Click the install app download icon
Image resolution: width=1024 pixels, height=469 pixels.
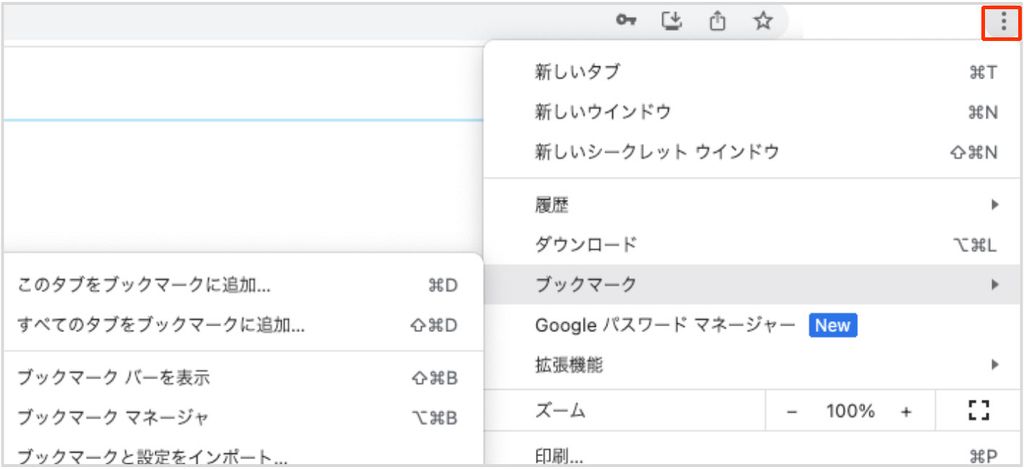[671, 22]
